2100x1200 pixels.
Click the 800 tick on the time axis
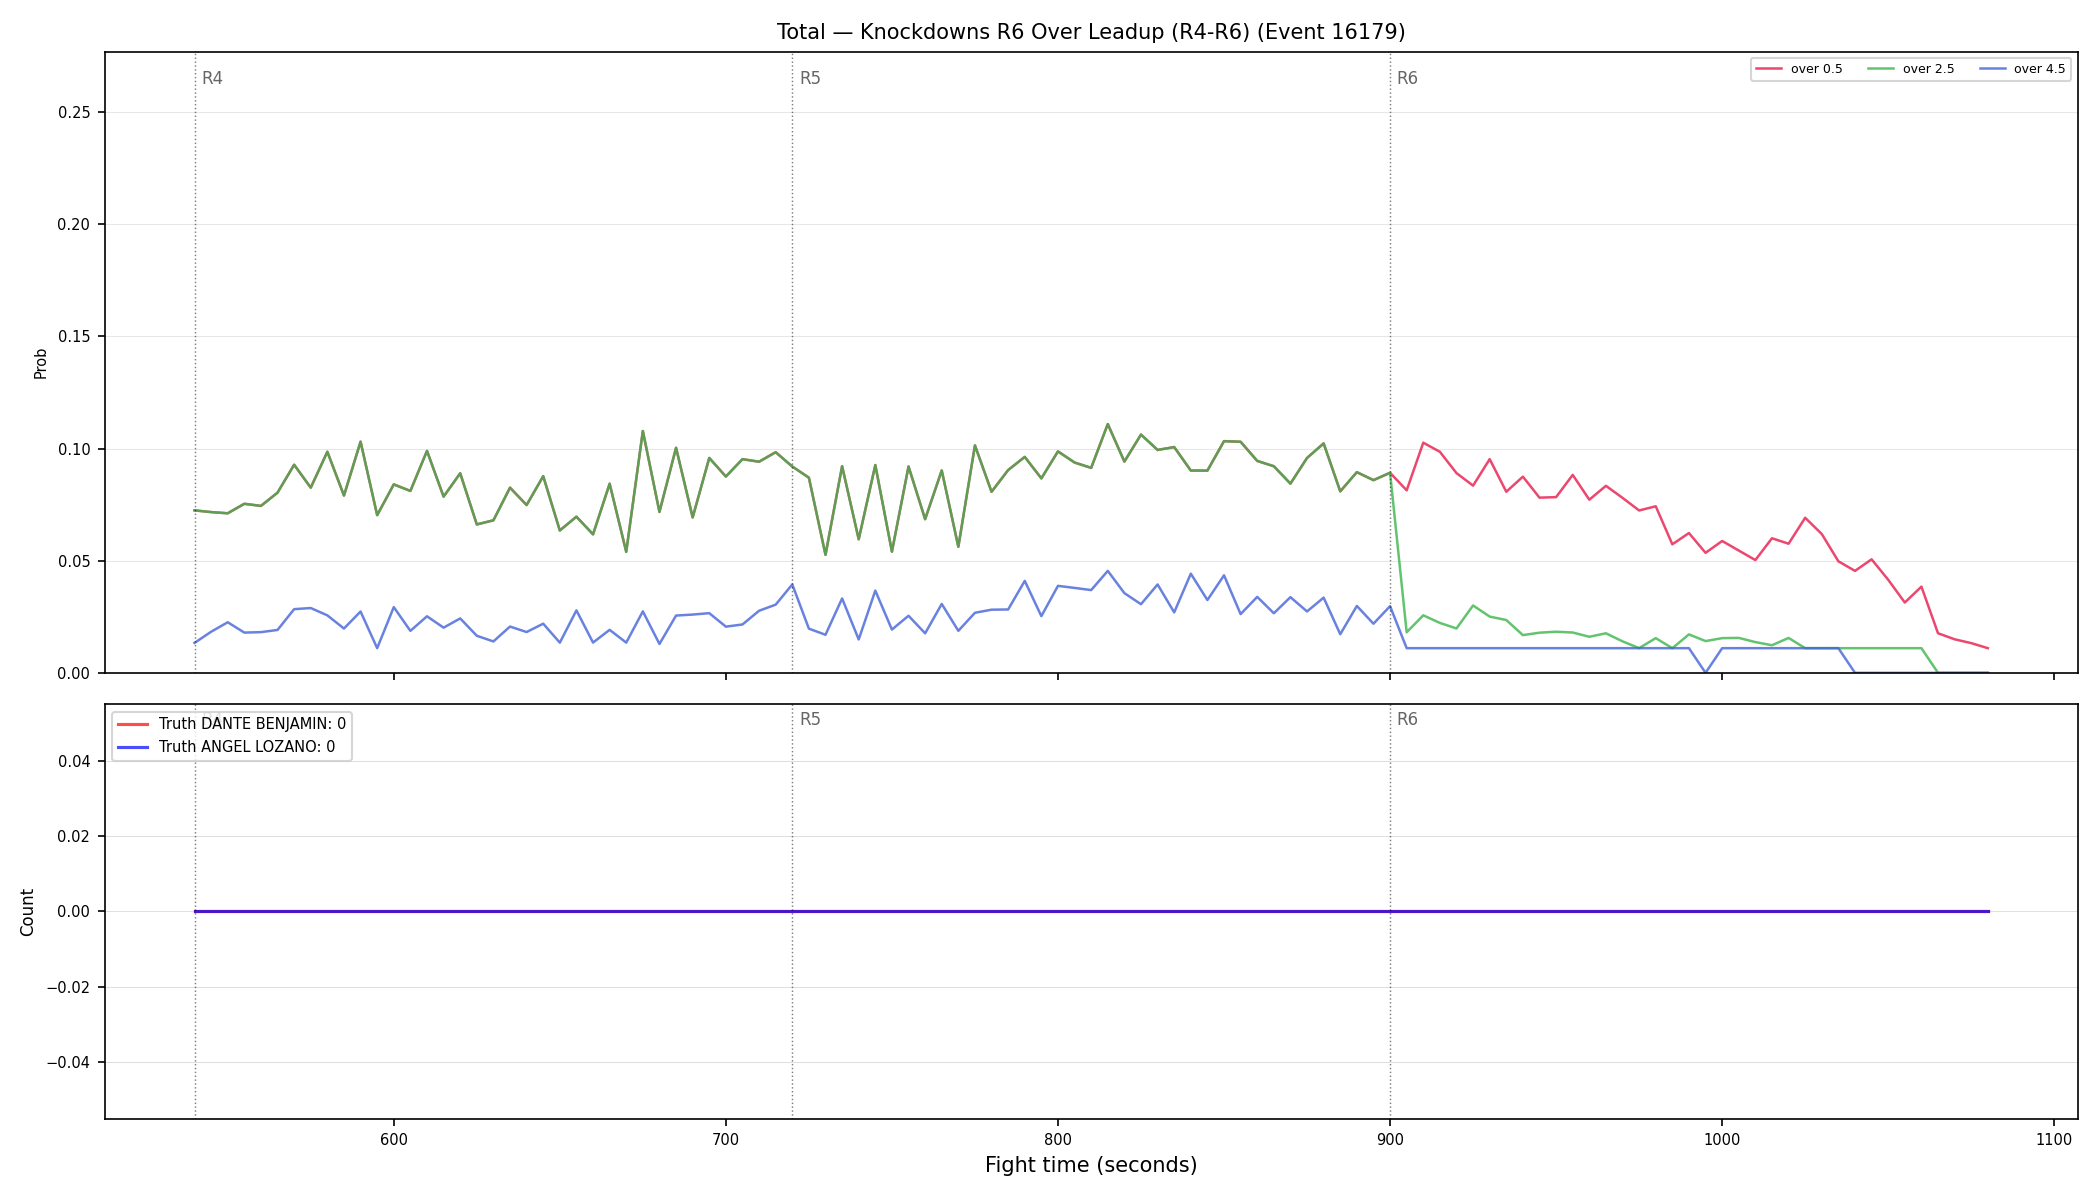(1058, 1140)
